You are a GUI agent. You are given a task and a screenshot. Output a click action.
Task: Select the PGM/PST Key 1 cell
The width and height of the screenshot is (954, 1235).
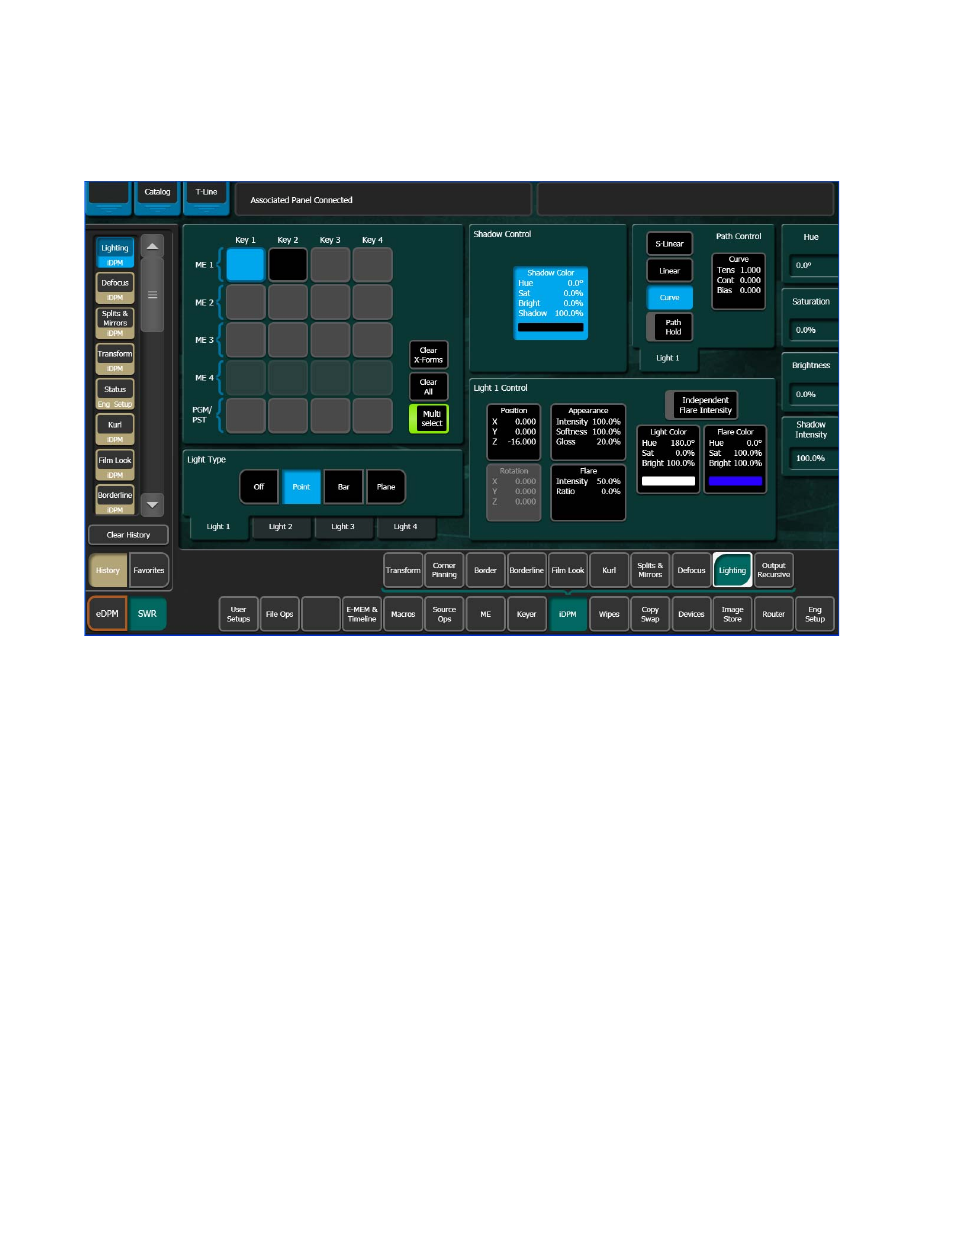pyautogui.click(x=245, y=415)
